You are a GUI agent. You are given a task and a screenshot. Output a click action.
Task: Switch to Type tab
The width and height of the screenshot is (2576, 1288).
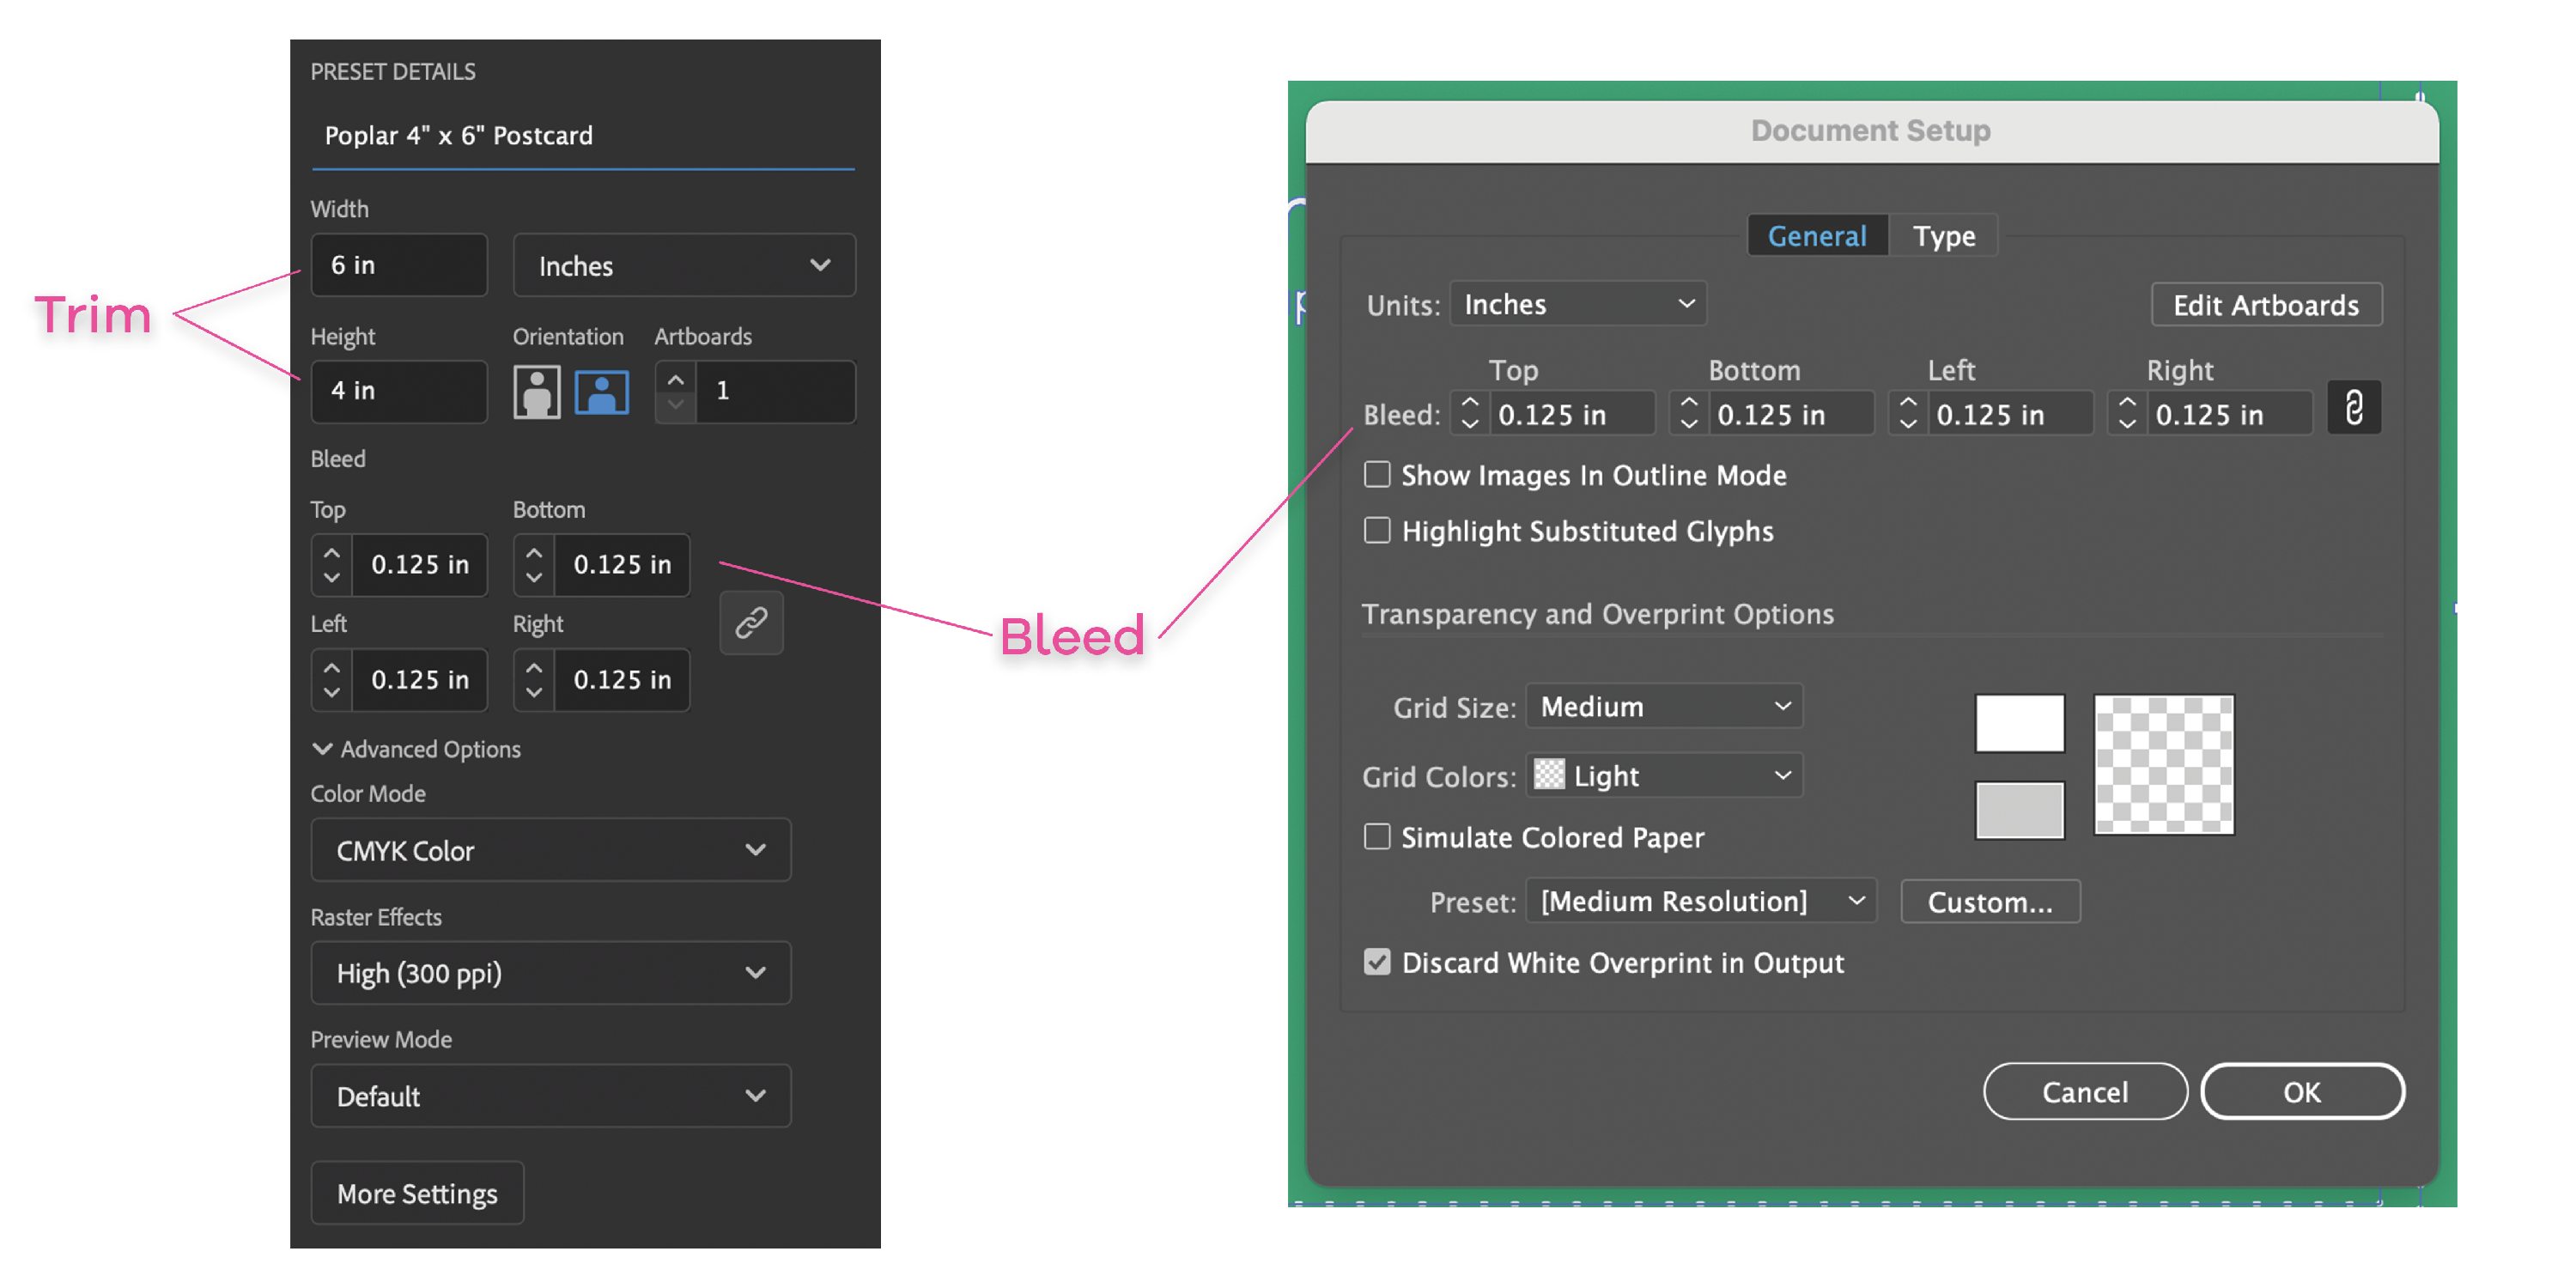(x=1943, y=236)
